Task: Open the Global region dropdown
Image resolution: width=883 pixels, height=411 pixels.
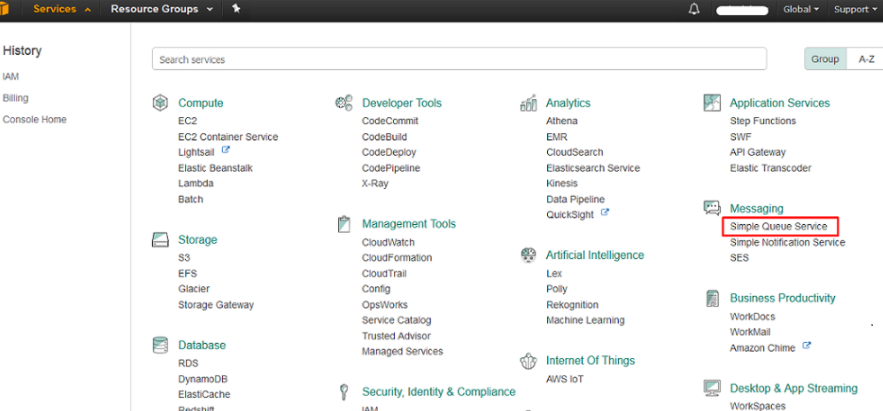Action: pos(800,9)
